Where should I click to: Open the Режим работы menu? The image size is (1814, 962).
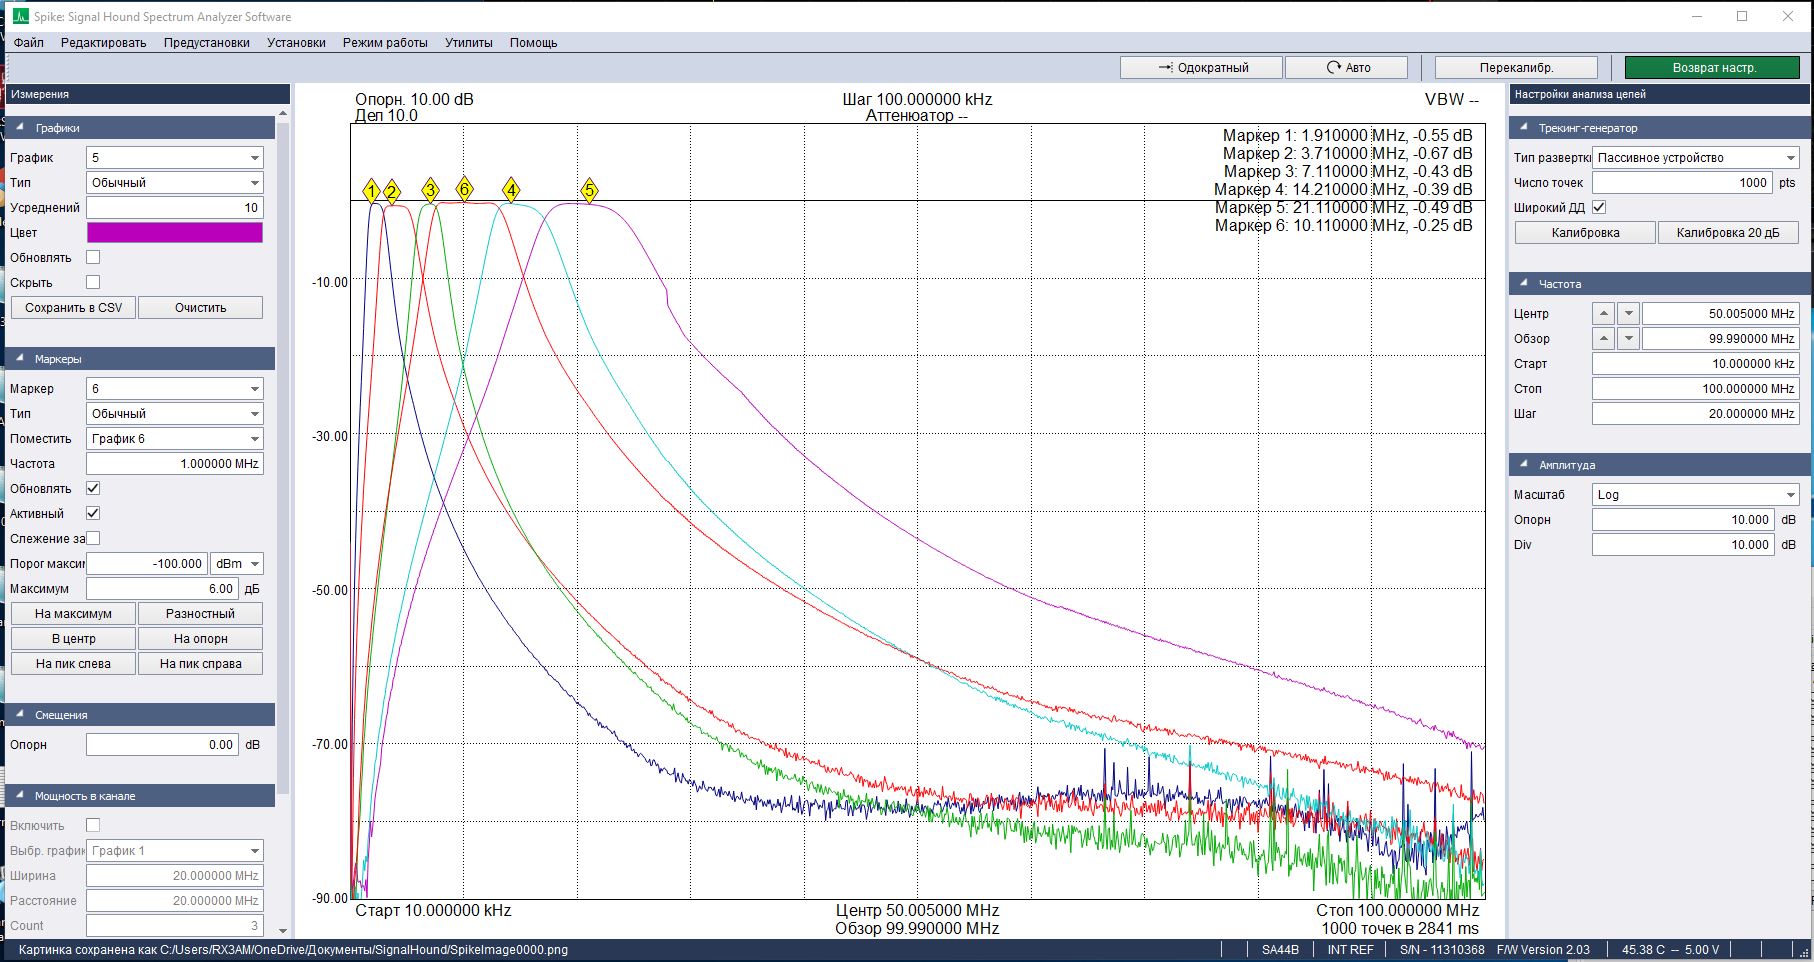coord(385,43)
